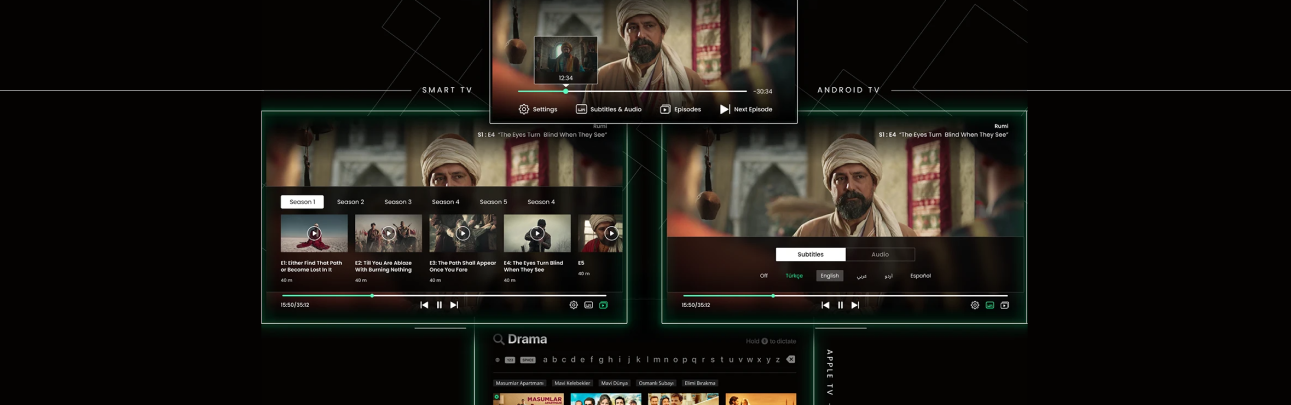Pause playback in Smart TV player

tap(439, 305)
